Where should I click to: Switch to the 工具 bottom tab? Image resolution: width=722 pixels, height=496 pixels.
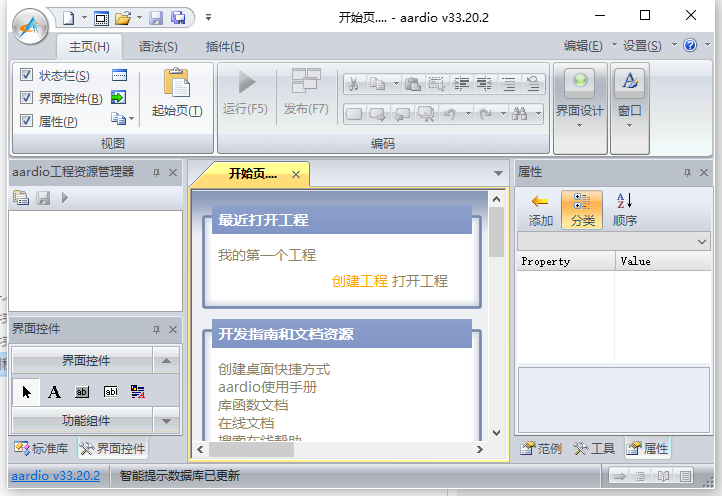(x=594, y=448)
